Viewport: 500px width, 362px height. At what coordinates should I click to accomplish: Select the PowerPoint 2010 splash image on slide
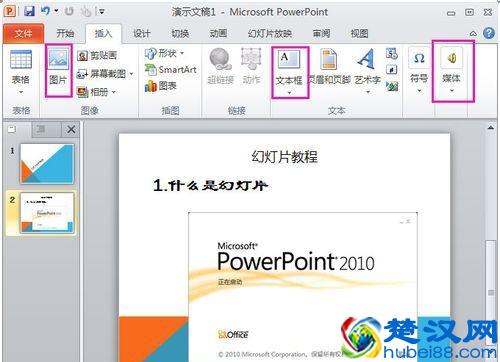tap(303, 287)
